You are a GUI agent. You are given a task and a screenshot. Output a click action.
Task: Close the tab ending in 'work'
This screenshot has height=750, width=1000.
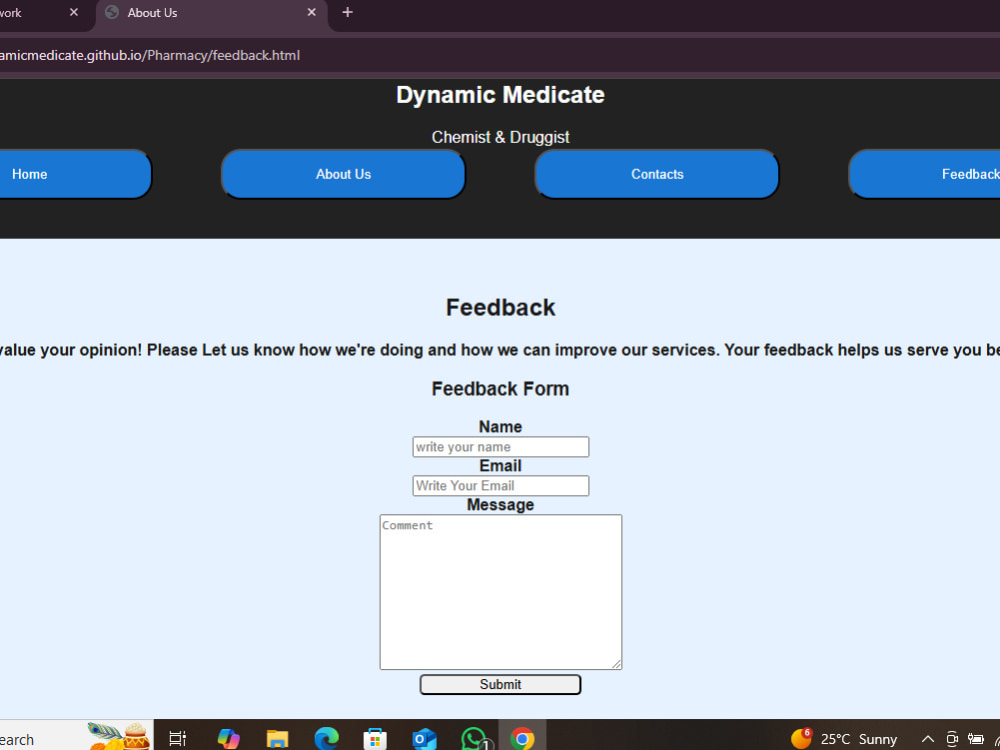pyautogui.click(x=74, y=12)
